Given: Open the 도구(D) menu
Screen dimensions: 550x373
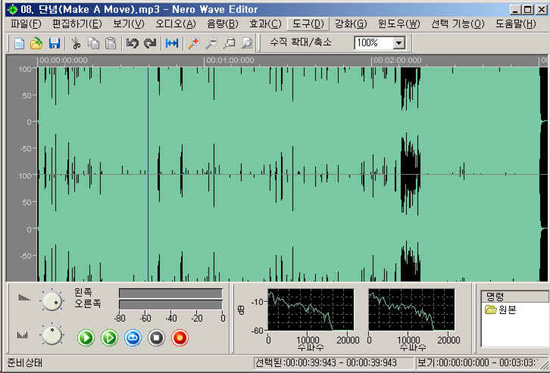Looking at the screenshot, I should 308,24.
